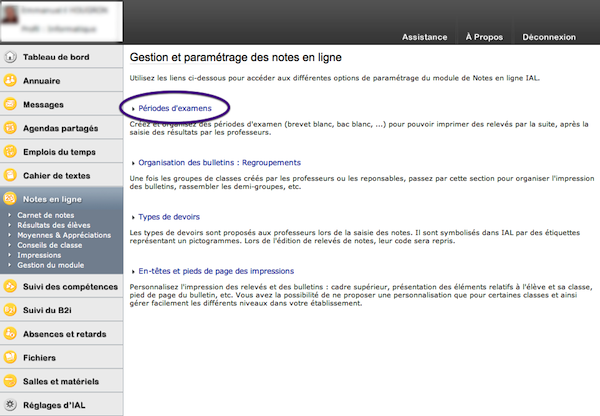Viewport: 600px width, 416px height.
Task: Select Conseils de classe submenu item
Action: (x=49, y=244)
